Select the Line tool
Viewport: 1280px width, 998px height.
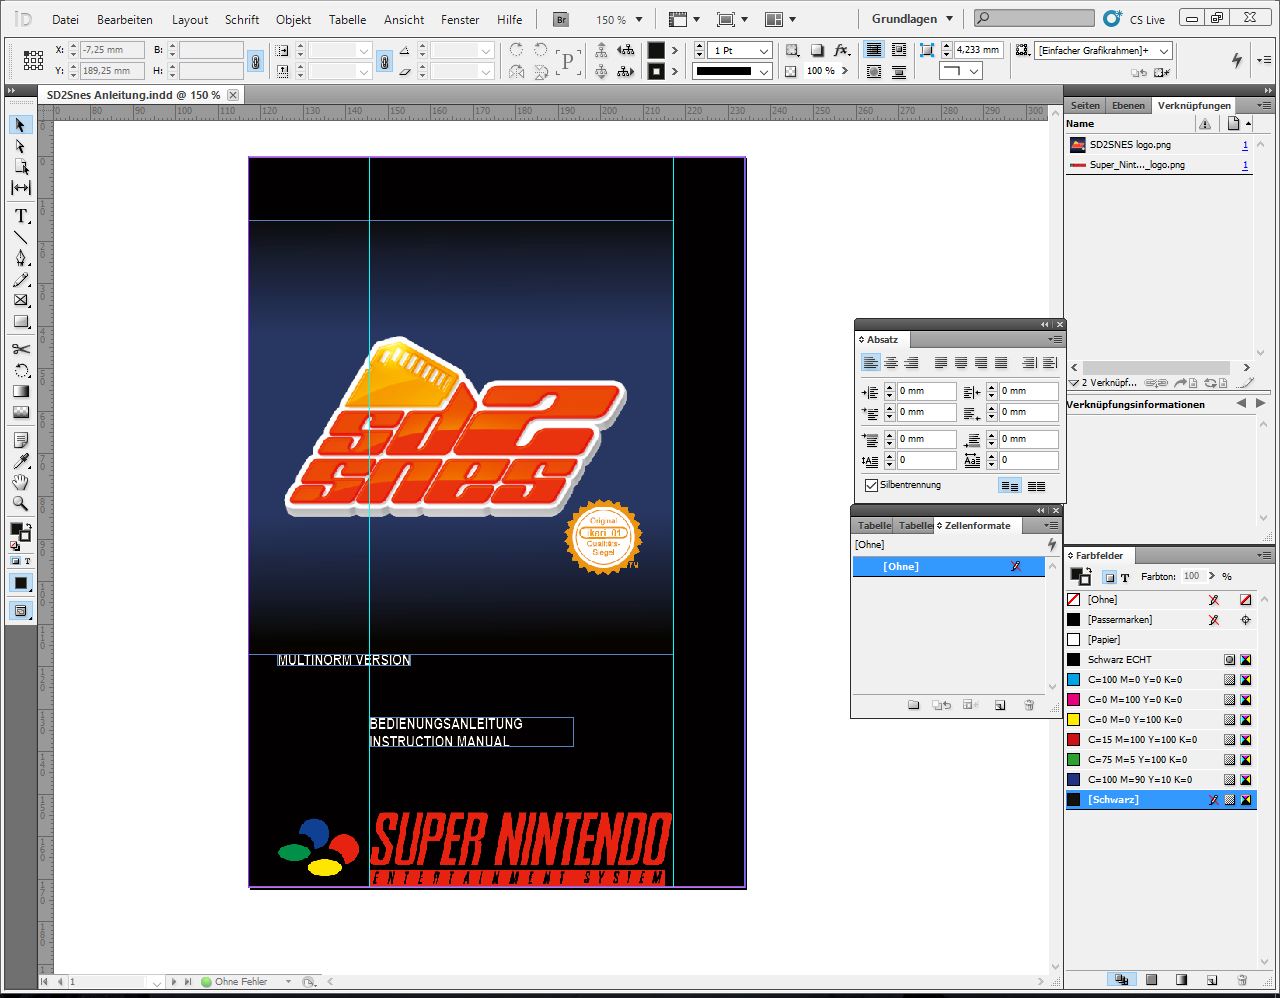(x=20, y=237)
